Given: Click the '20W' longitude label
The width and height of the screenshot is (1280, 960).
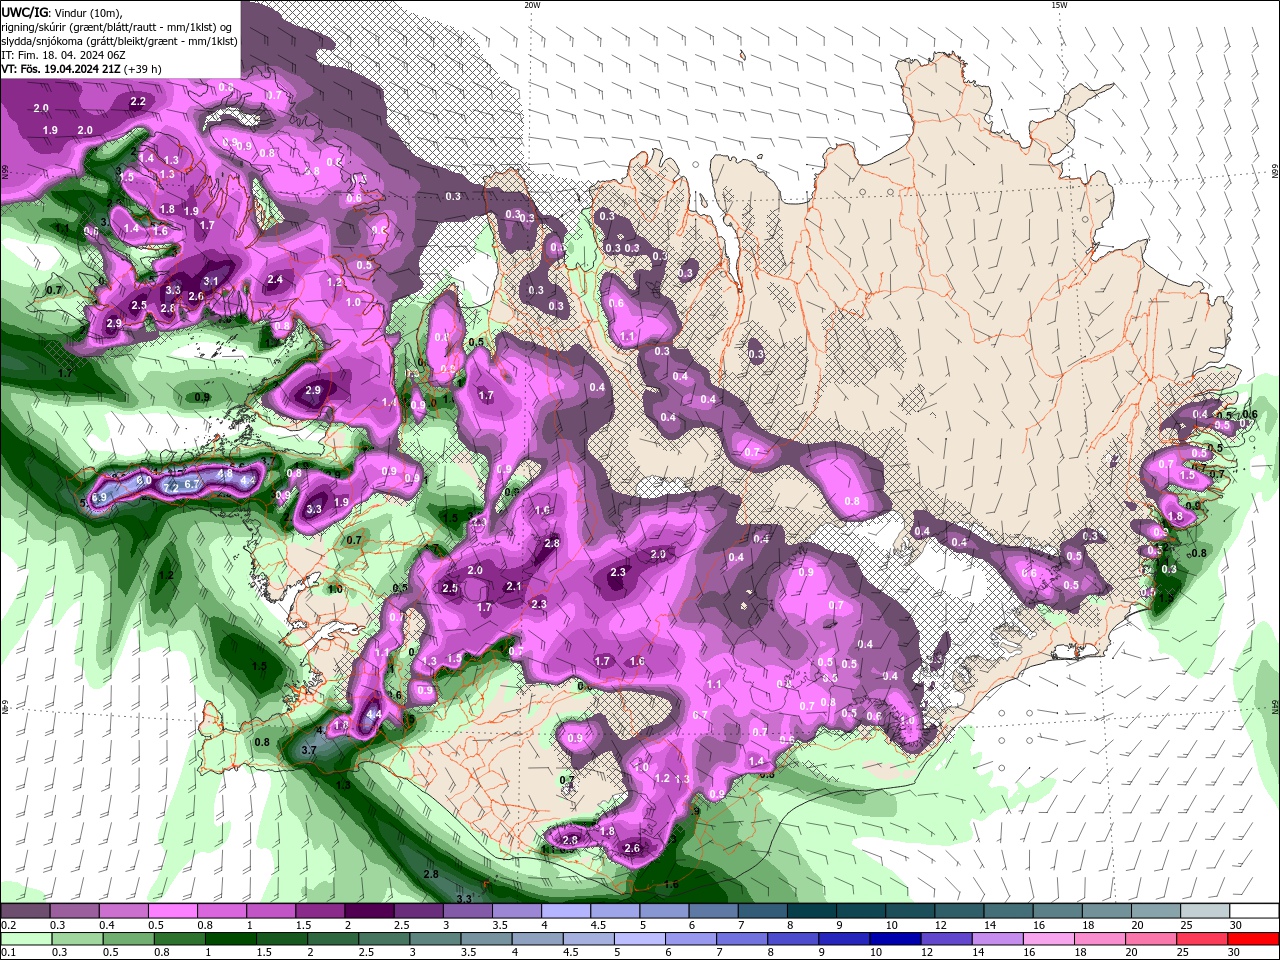Looking at the screenshot, I should tap(532, 5).
